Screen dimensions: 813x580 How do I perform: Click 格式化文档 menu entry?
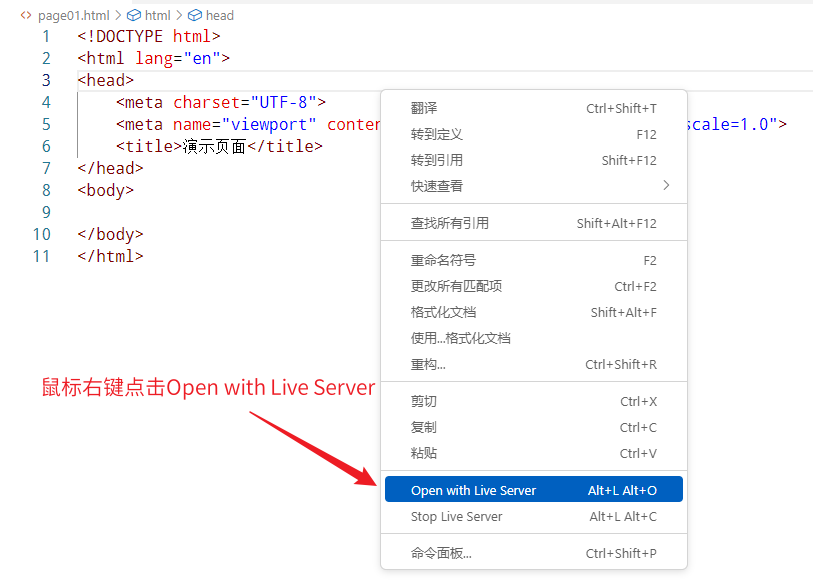tap(443, 312)
